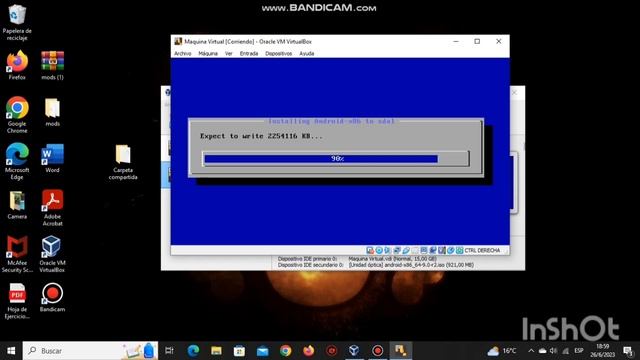Viewport: 640px width, 360px height.
Task: Open Microsoft Edge from the taskbar
Action: point(193,351)
